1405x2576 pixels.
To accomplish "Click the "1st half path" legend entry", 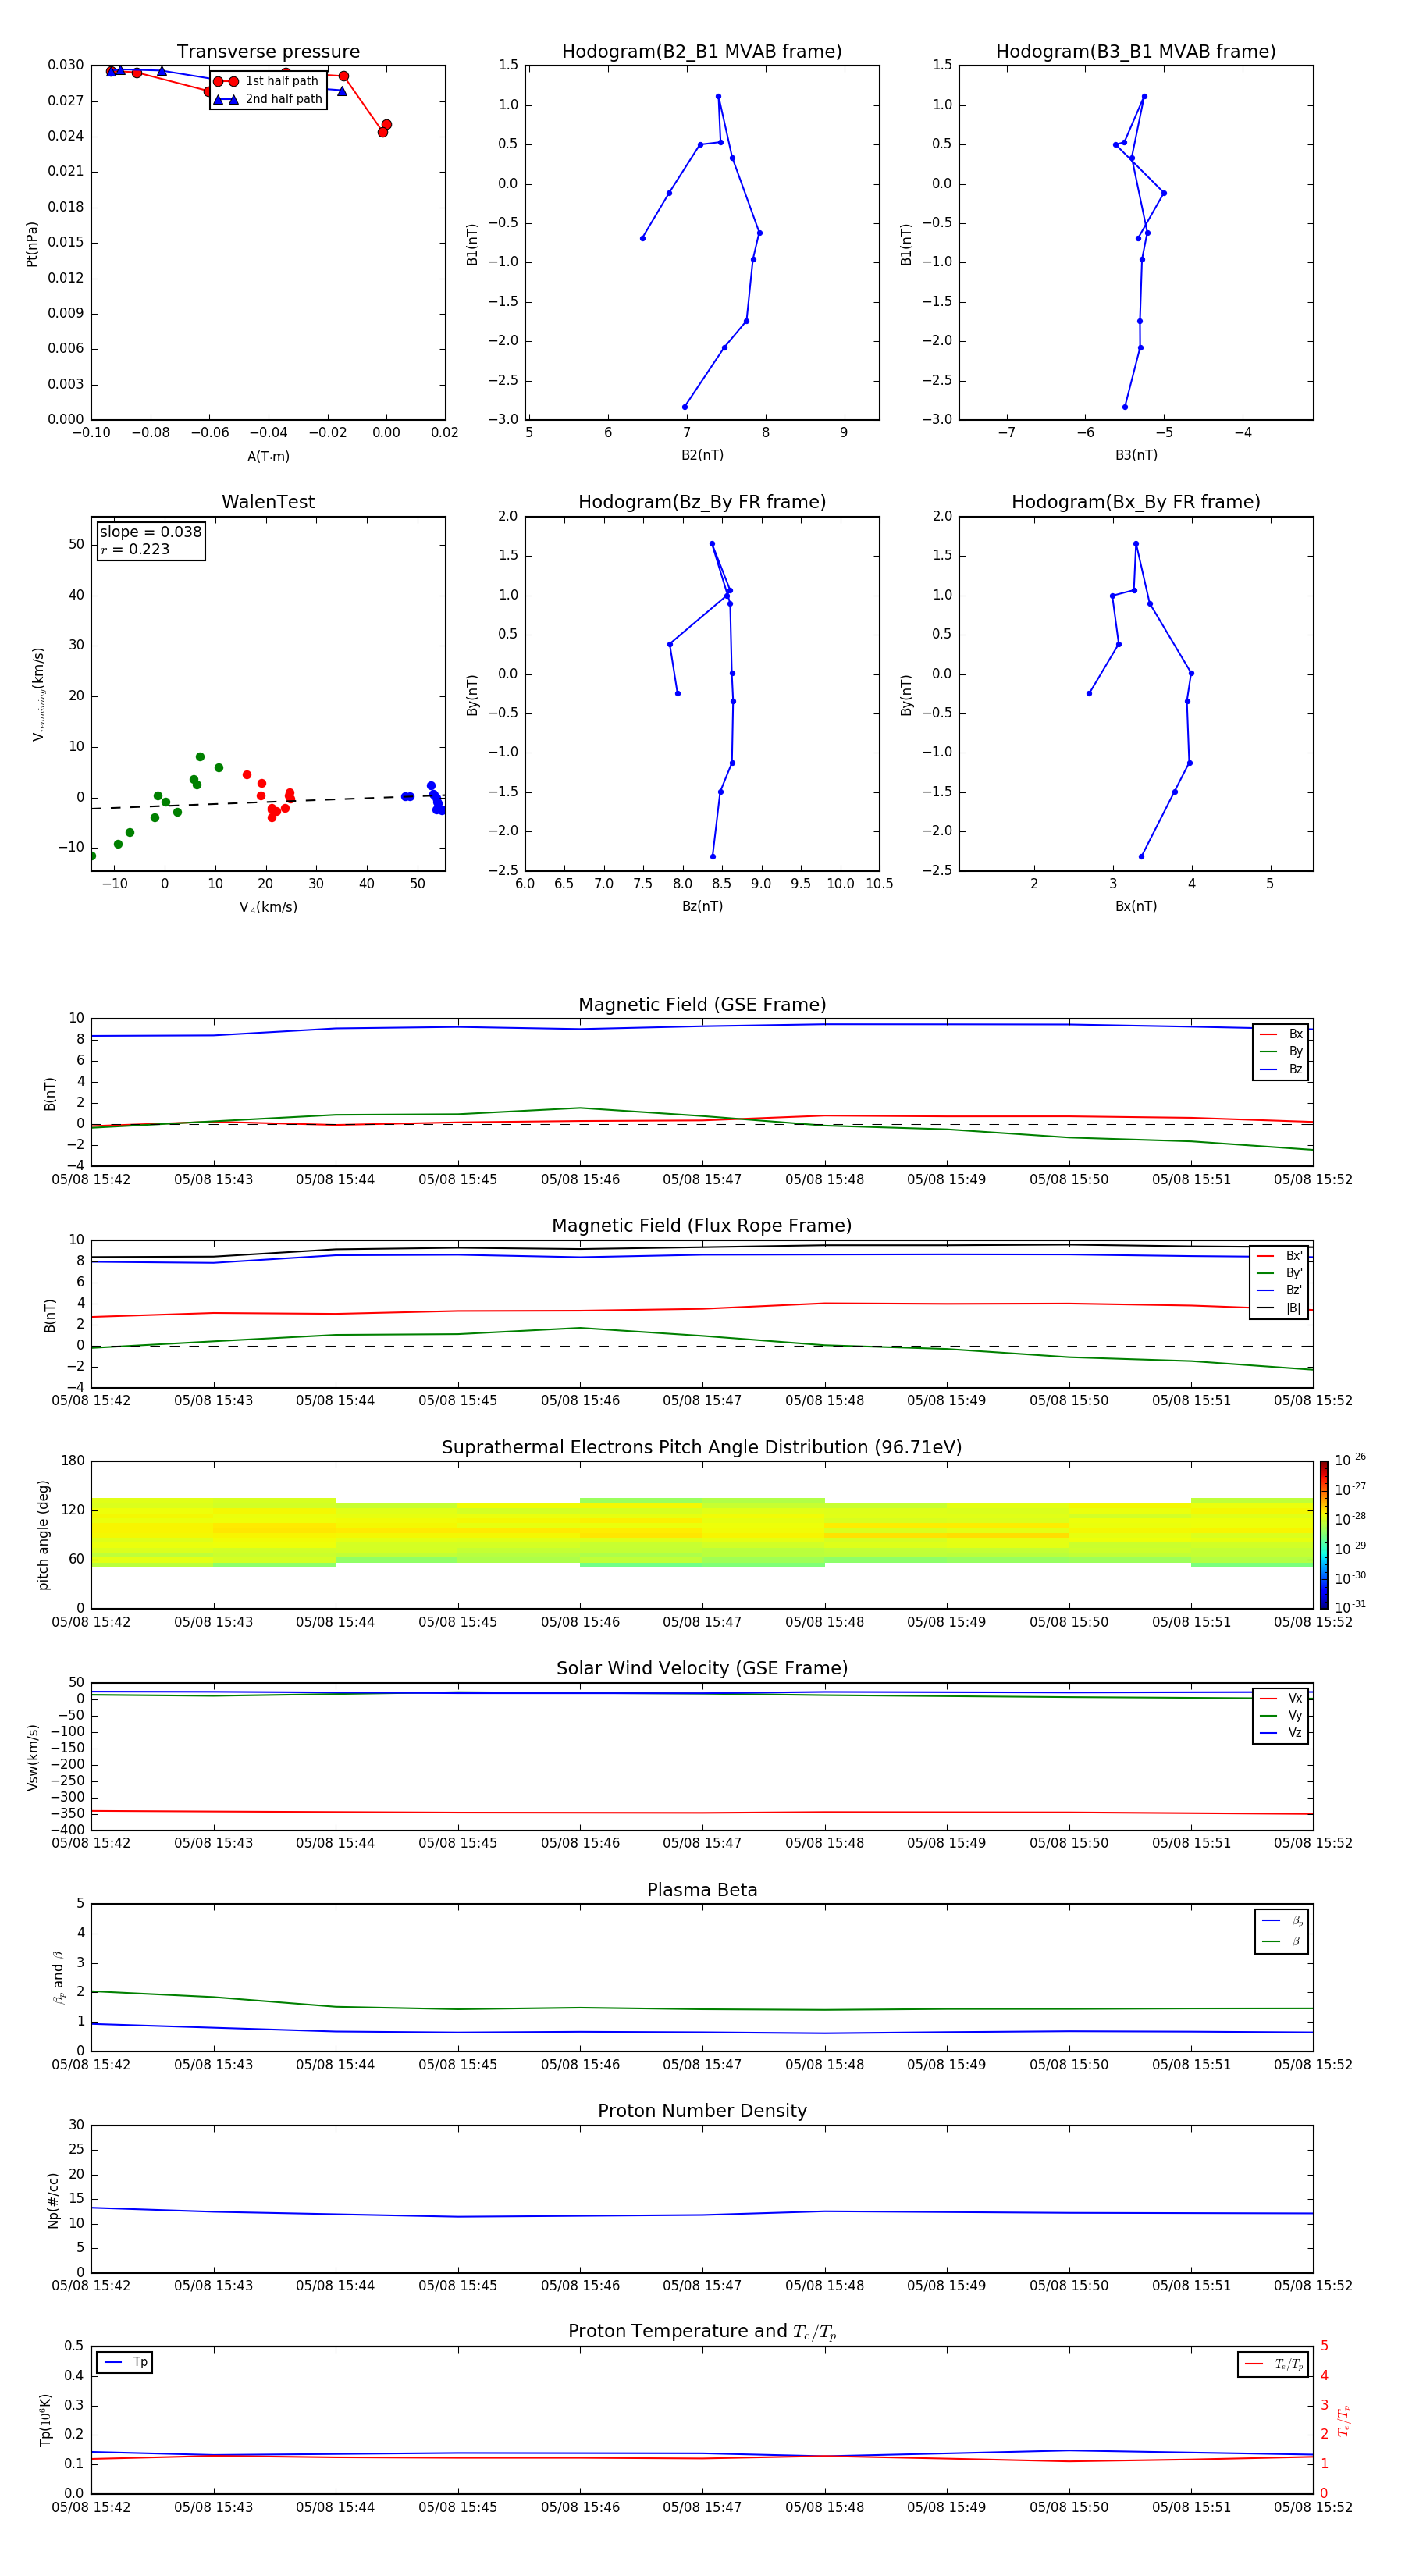I will pos(266,81).
